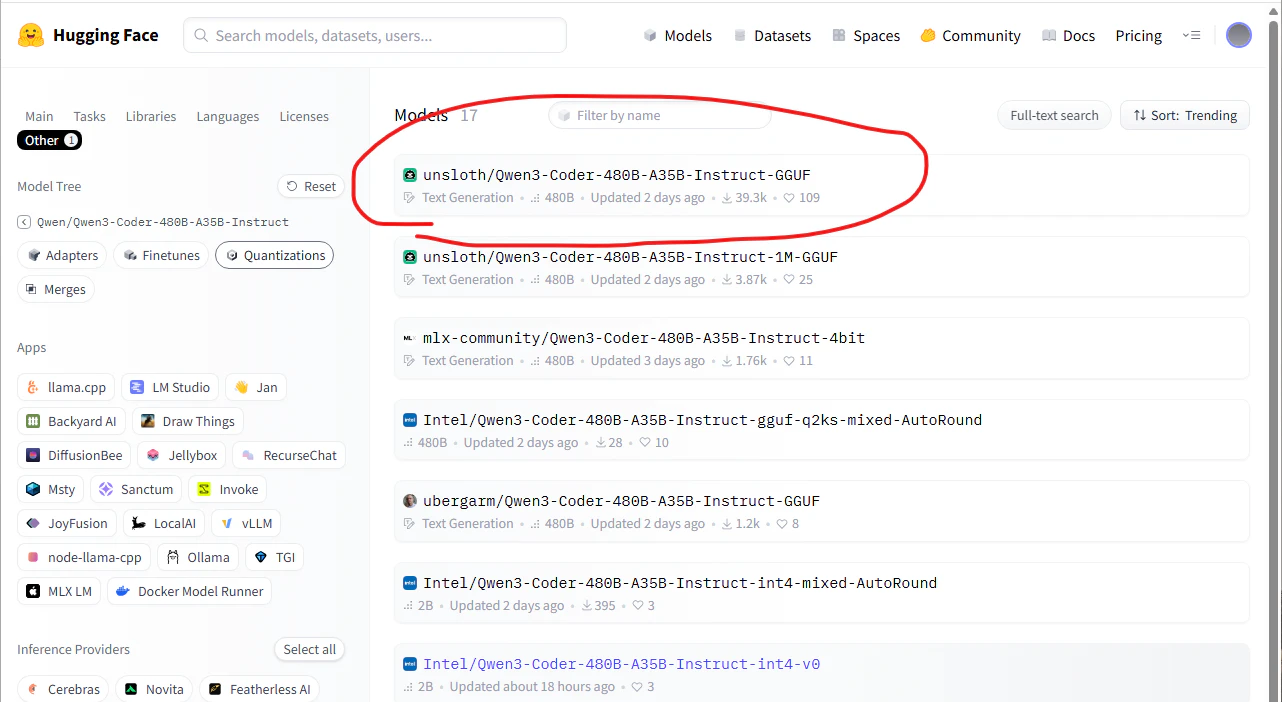Switch to the Libraries filter tab

pyautogui.click(x=151, y=116)
